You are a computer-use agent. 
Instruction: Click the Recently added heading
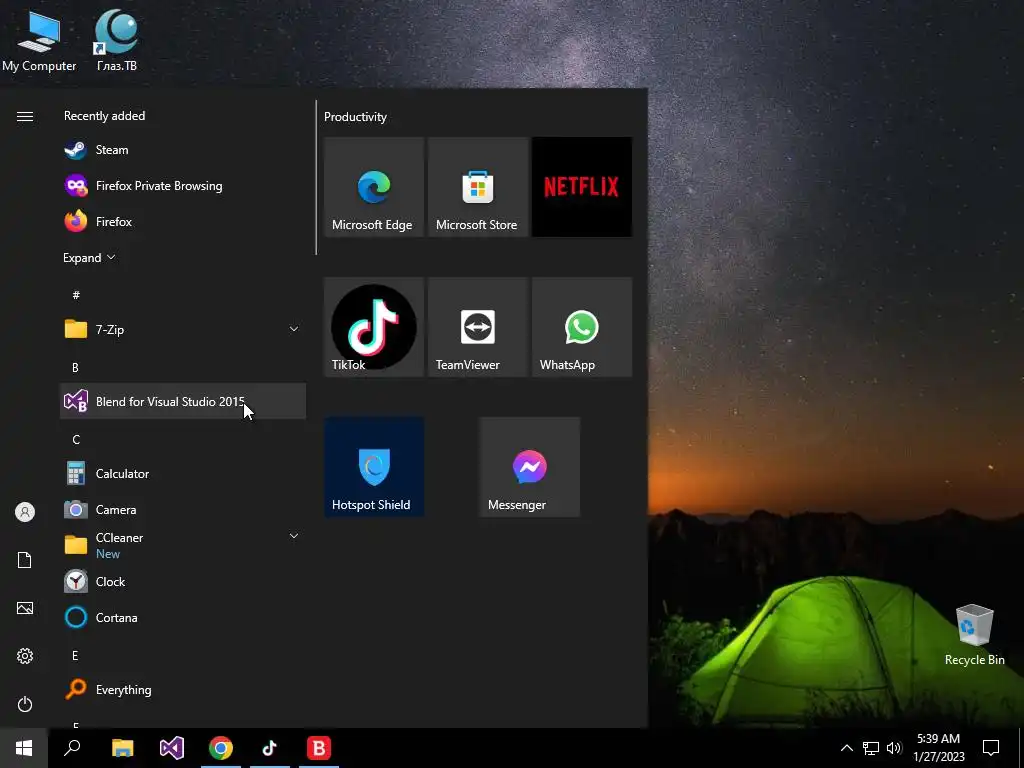[x=104, y=116]
